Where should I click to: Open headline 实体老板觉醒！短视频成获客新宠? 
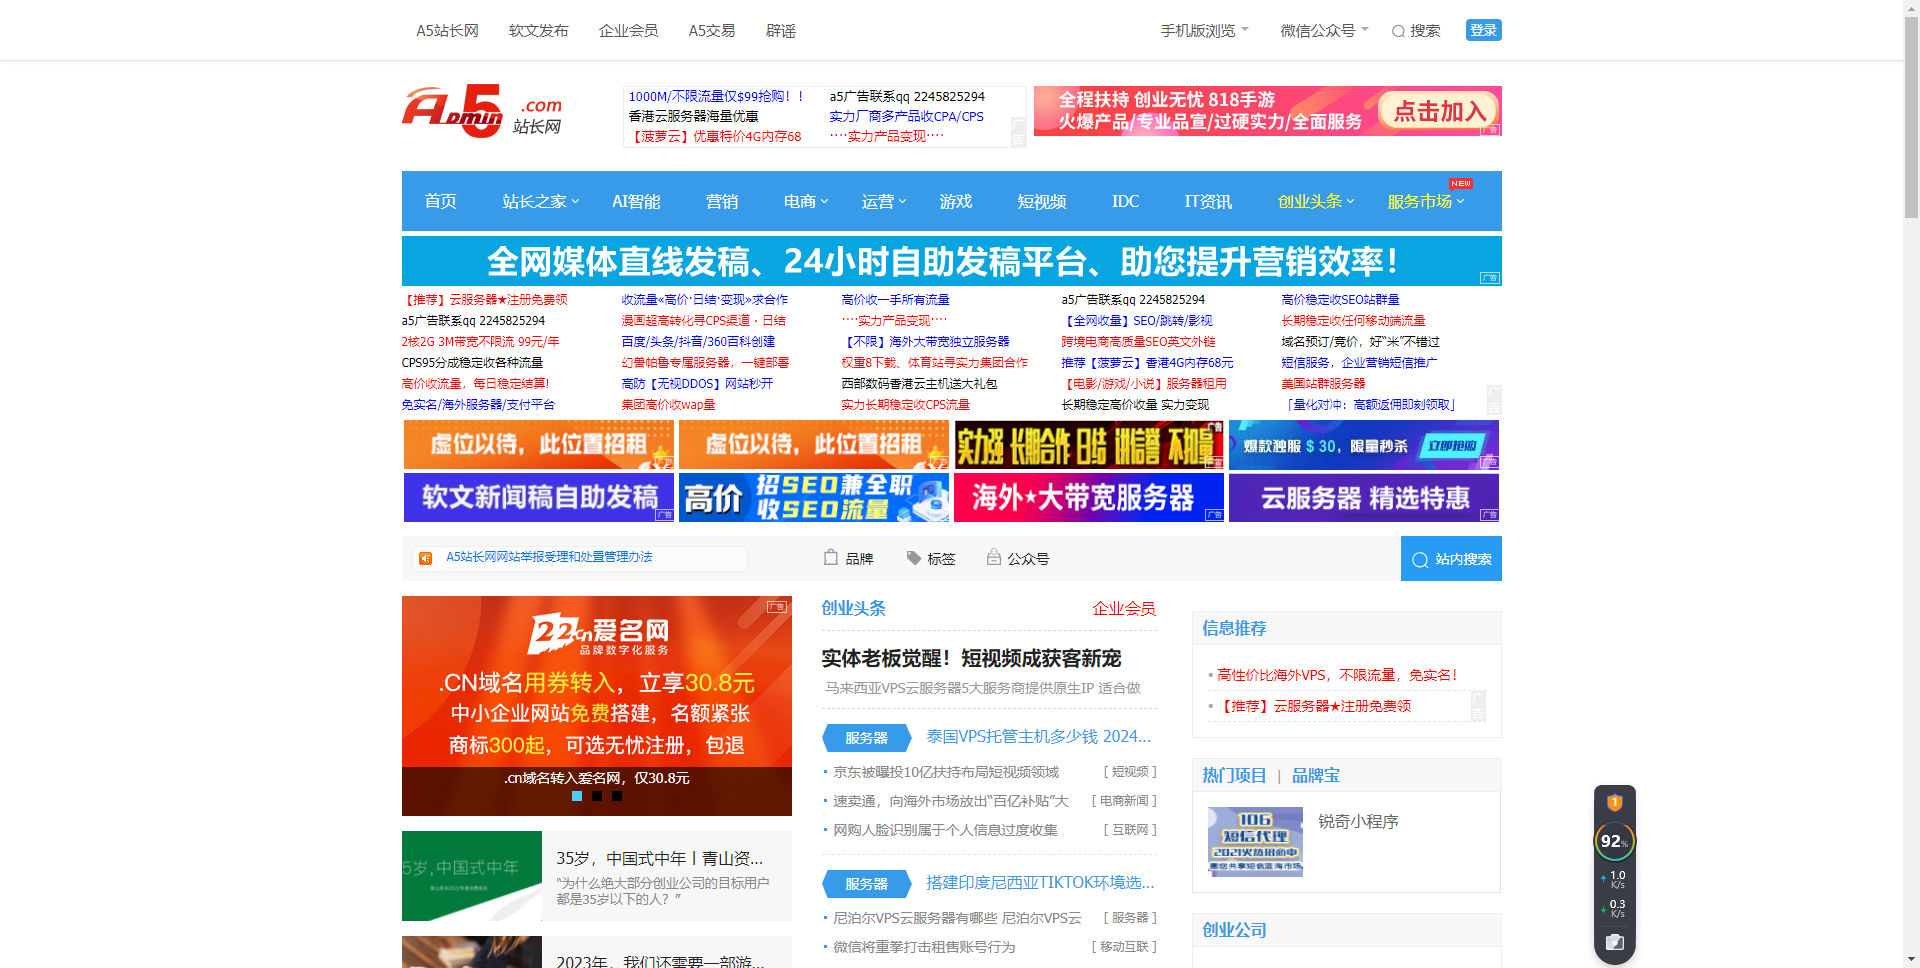pos(971,658)
